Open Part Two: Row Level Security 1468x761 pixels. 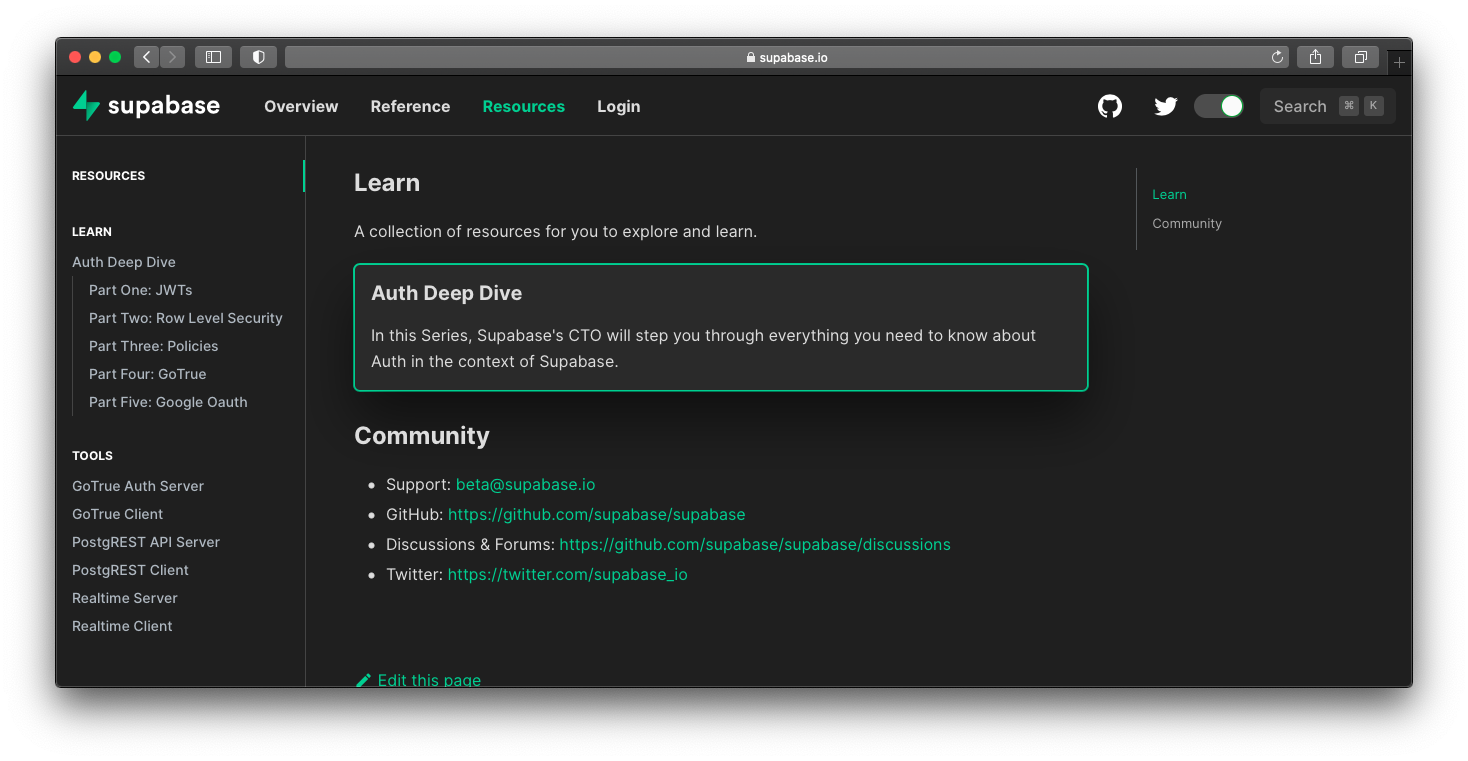pyautogui.click(x=186, y=318)
